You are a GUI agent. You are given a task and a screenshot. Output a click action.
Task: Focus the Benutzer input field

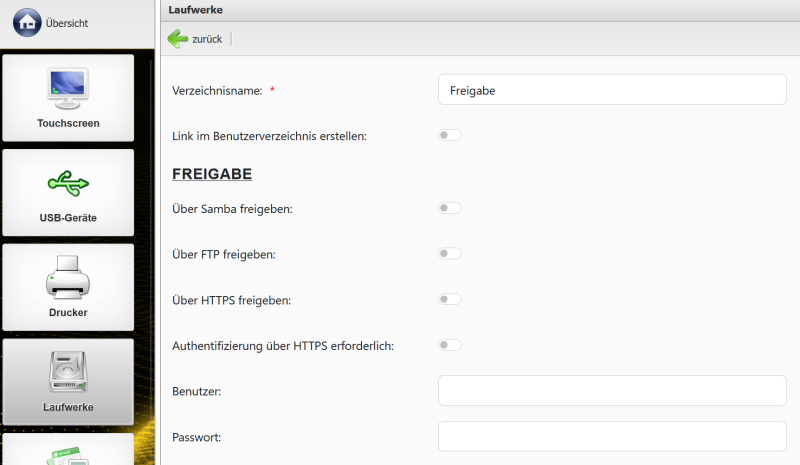(612, 391)
